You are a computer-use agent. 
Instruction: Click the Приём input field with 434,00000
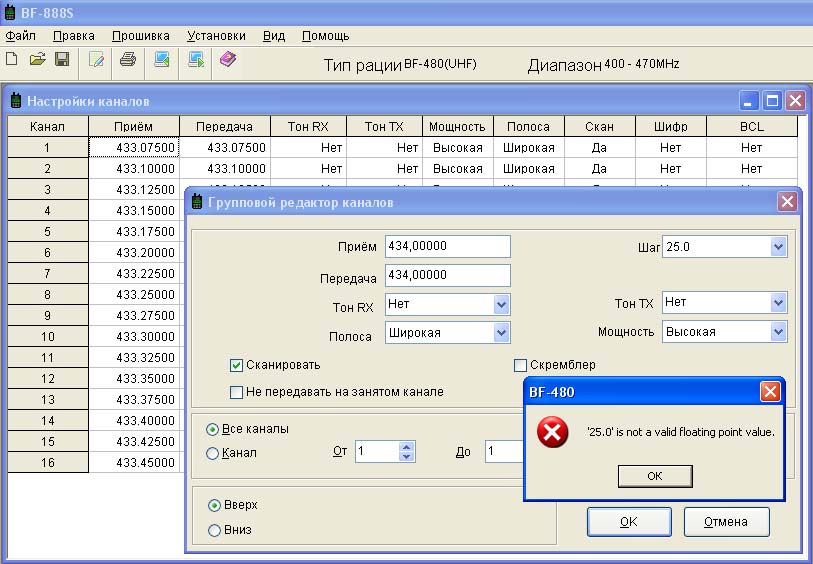tap(447, 246)
